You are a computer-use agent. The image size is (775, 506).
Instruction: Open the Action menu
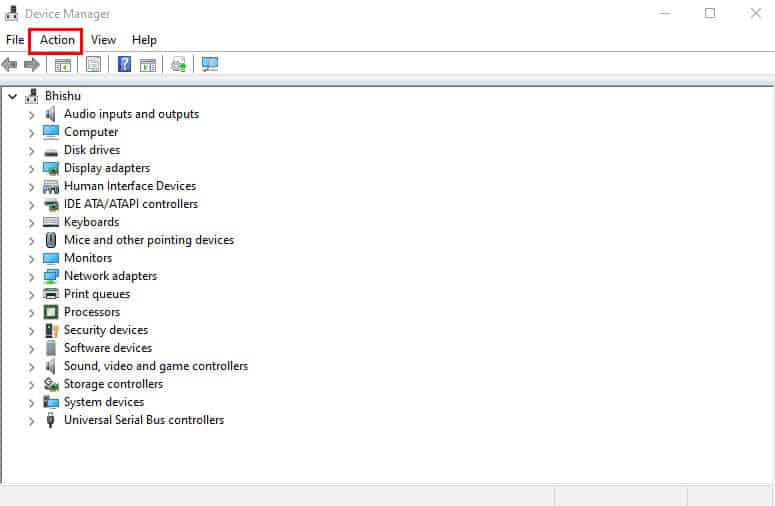coord(57,40)
